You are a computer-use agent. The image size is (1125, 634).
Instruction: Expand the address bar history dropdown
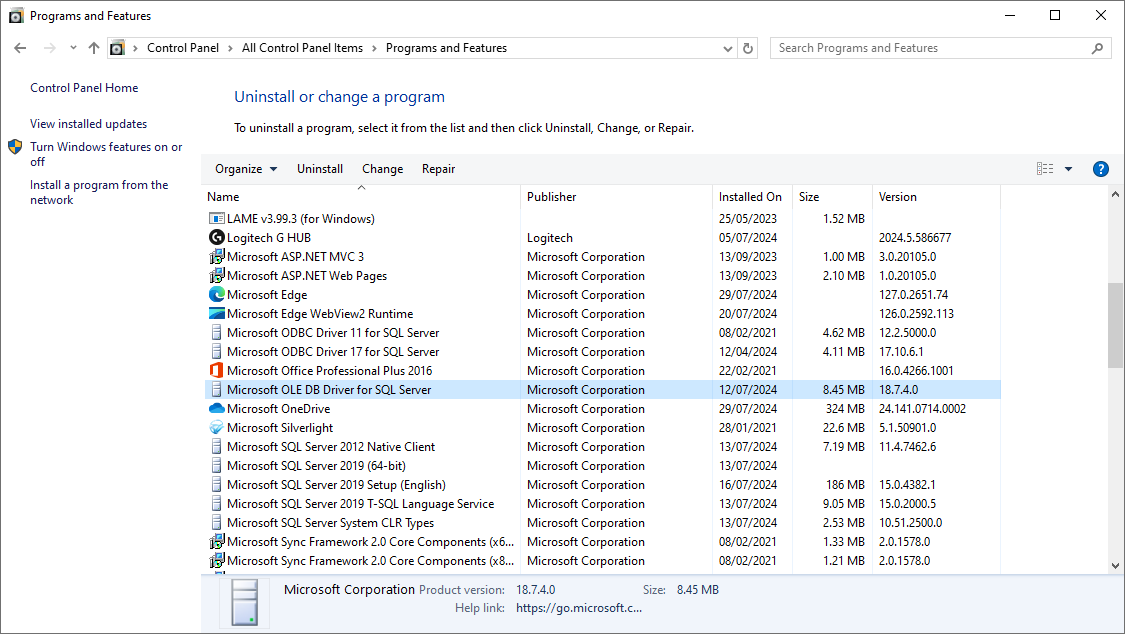727,48
